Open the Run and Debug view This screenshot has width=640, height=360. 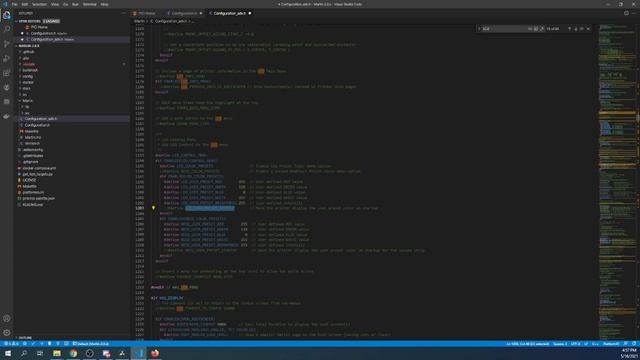point(7,58)
